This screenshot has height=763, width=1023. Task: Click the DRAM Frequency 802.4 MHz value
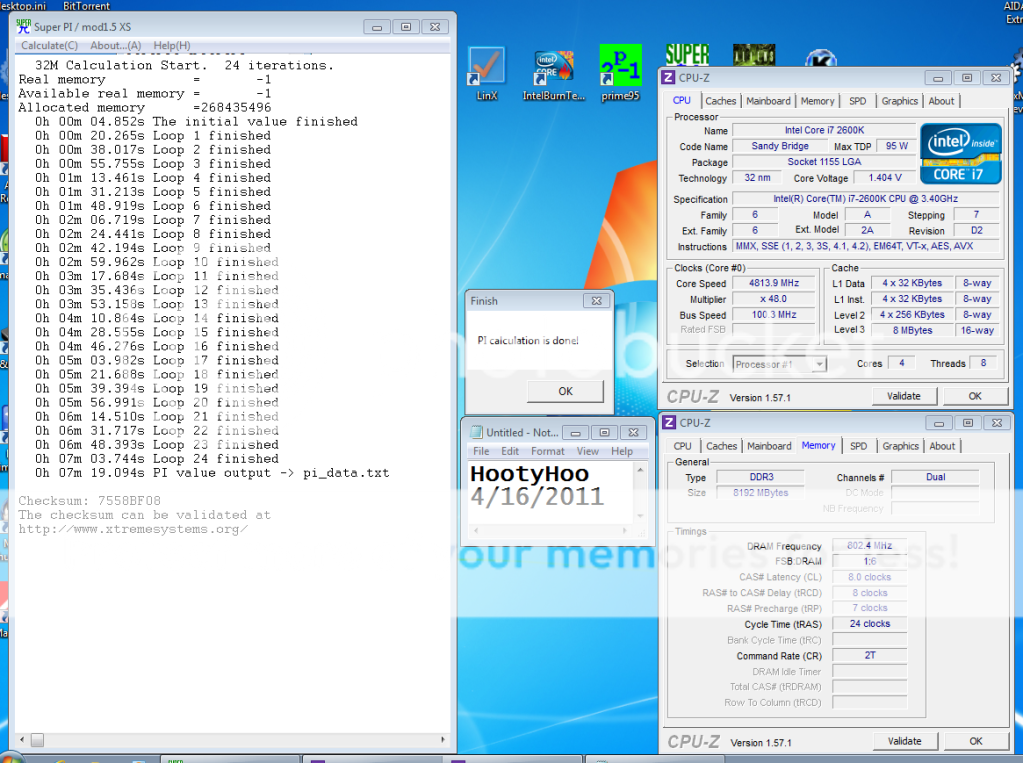(x=869, y=546)
